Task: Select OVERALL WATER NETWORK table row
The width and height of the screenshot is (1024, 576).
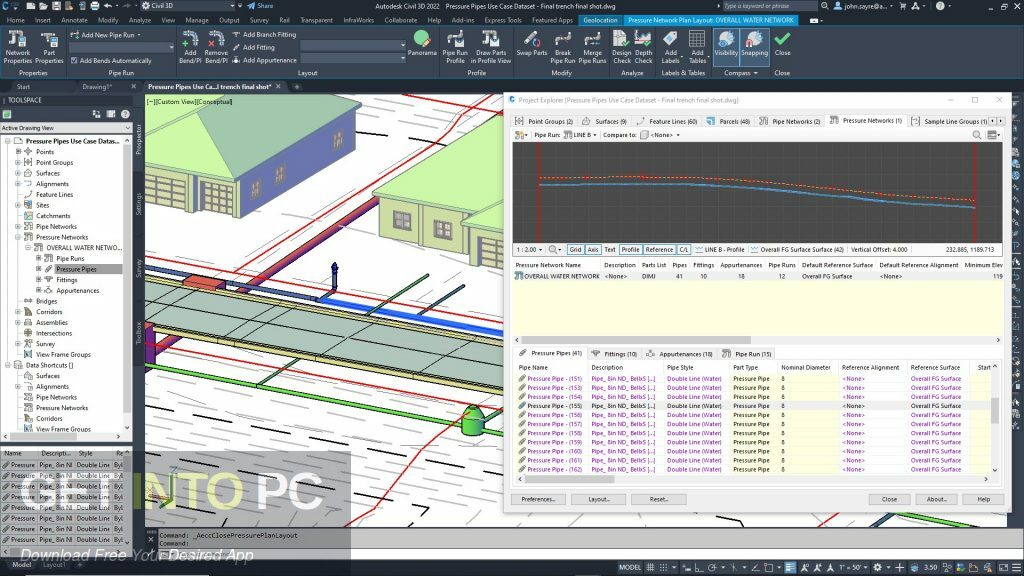Action: [758, 276]
